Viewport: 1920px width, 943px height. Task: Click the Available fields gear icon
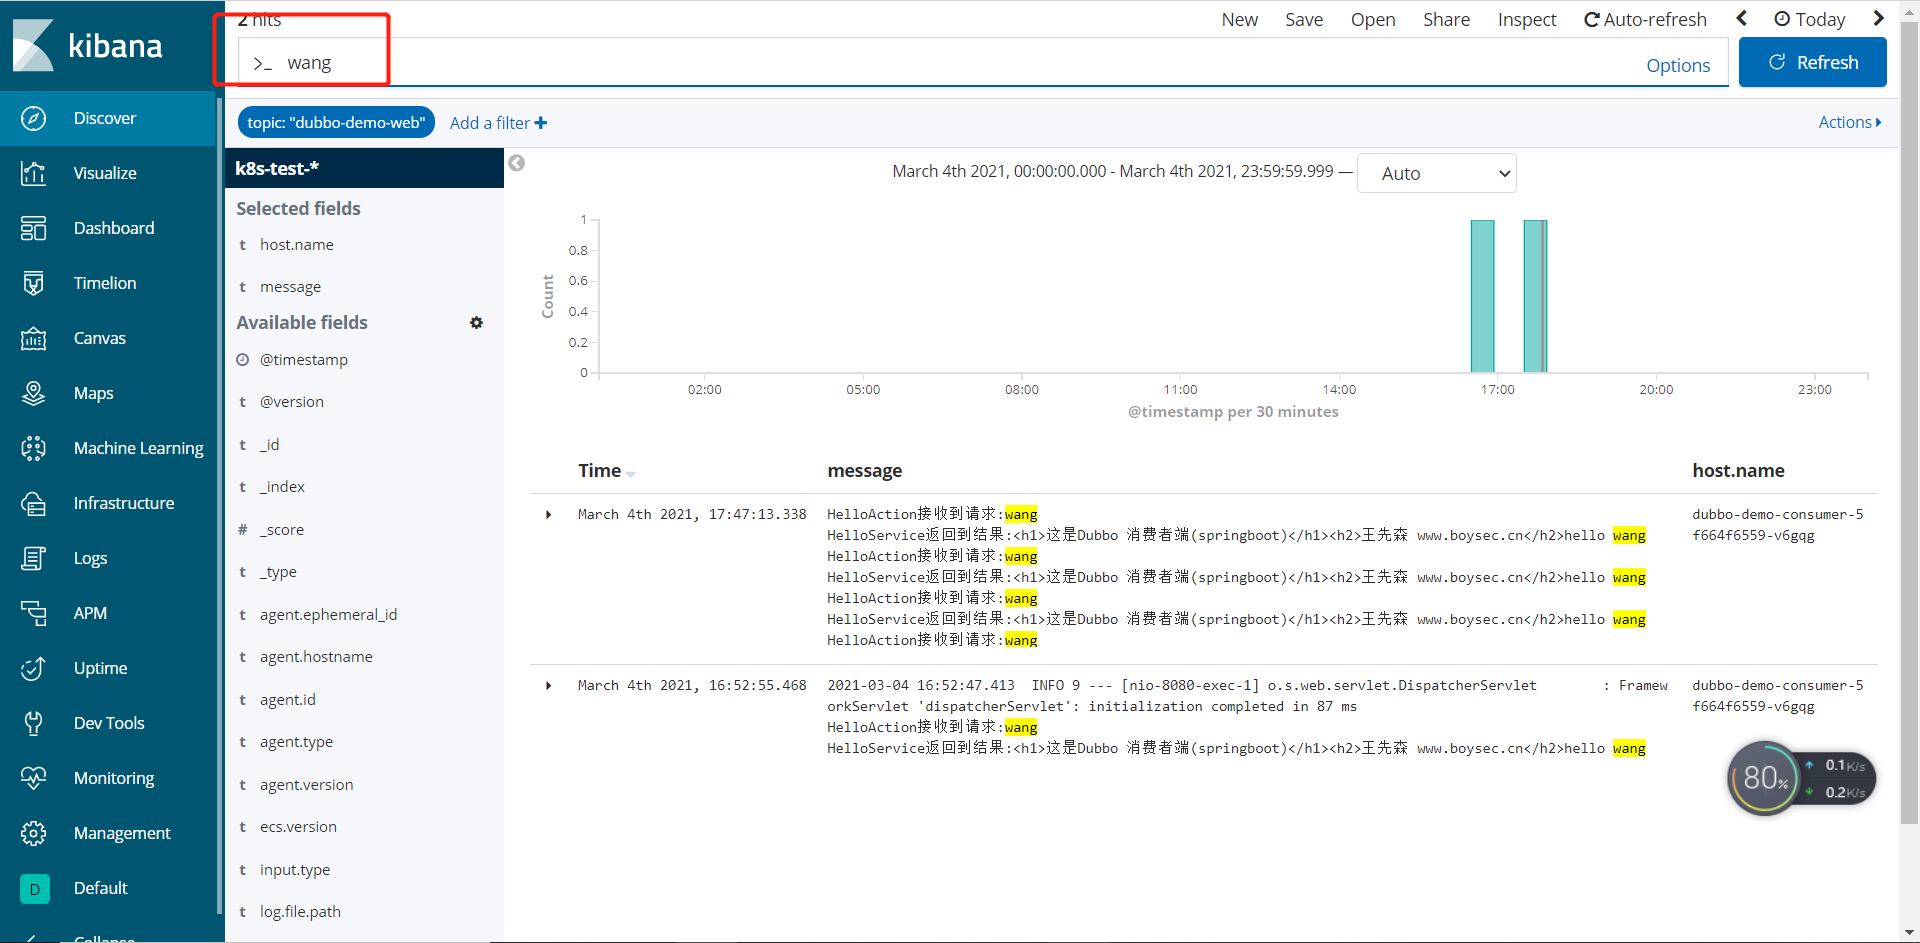[x=476, y=323]
